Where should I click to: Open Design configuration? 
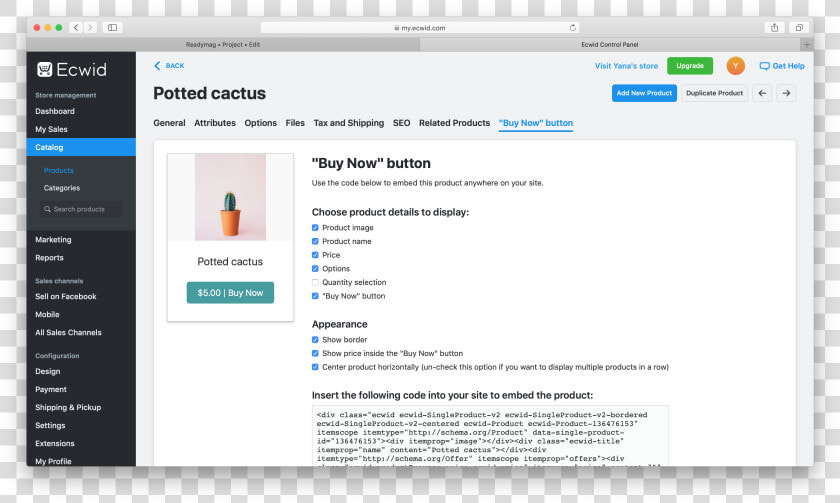coord(48,371)
